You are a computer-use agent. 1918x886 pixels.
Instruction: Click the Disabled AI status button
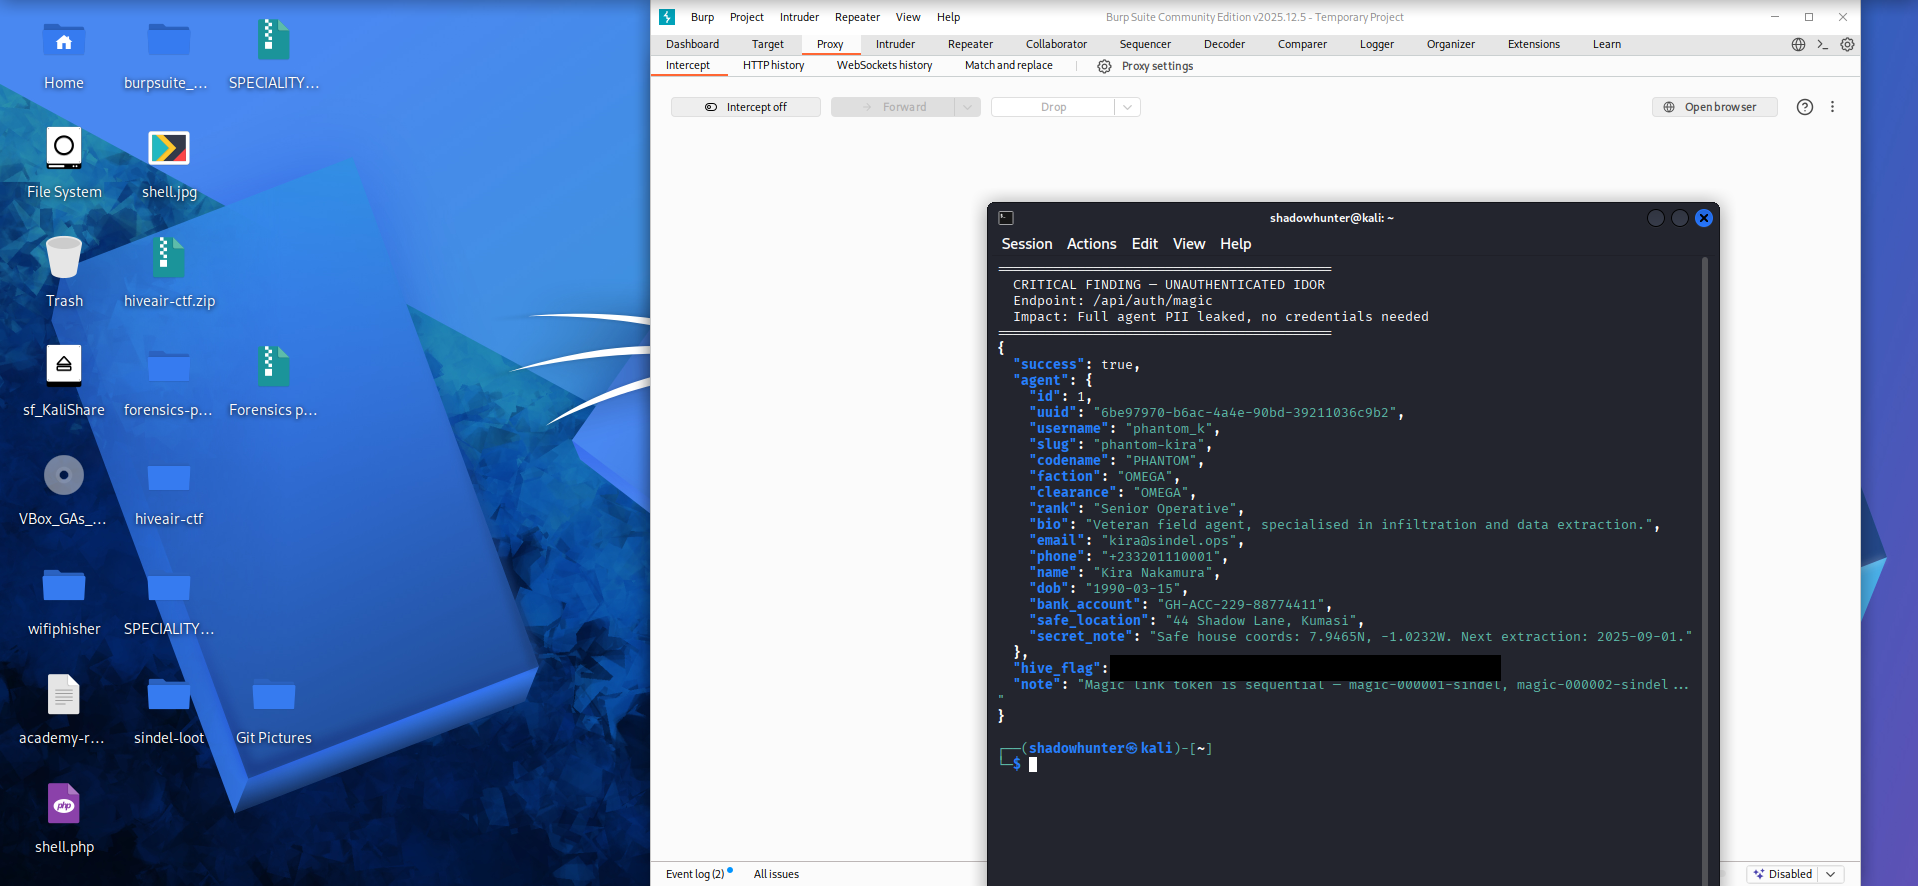[1782, 874]
